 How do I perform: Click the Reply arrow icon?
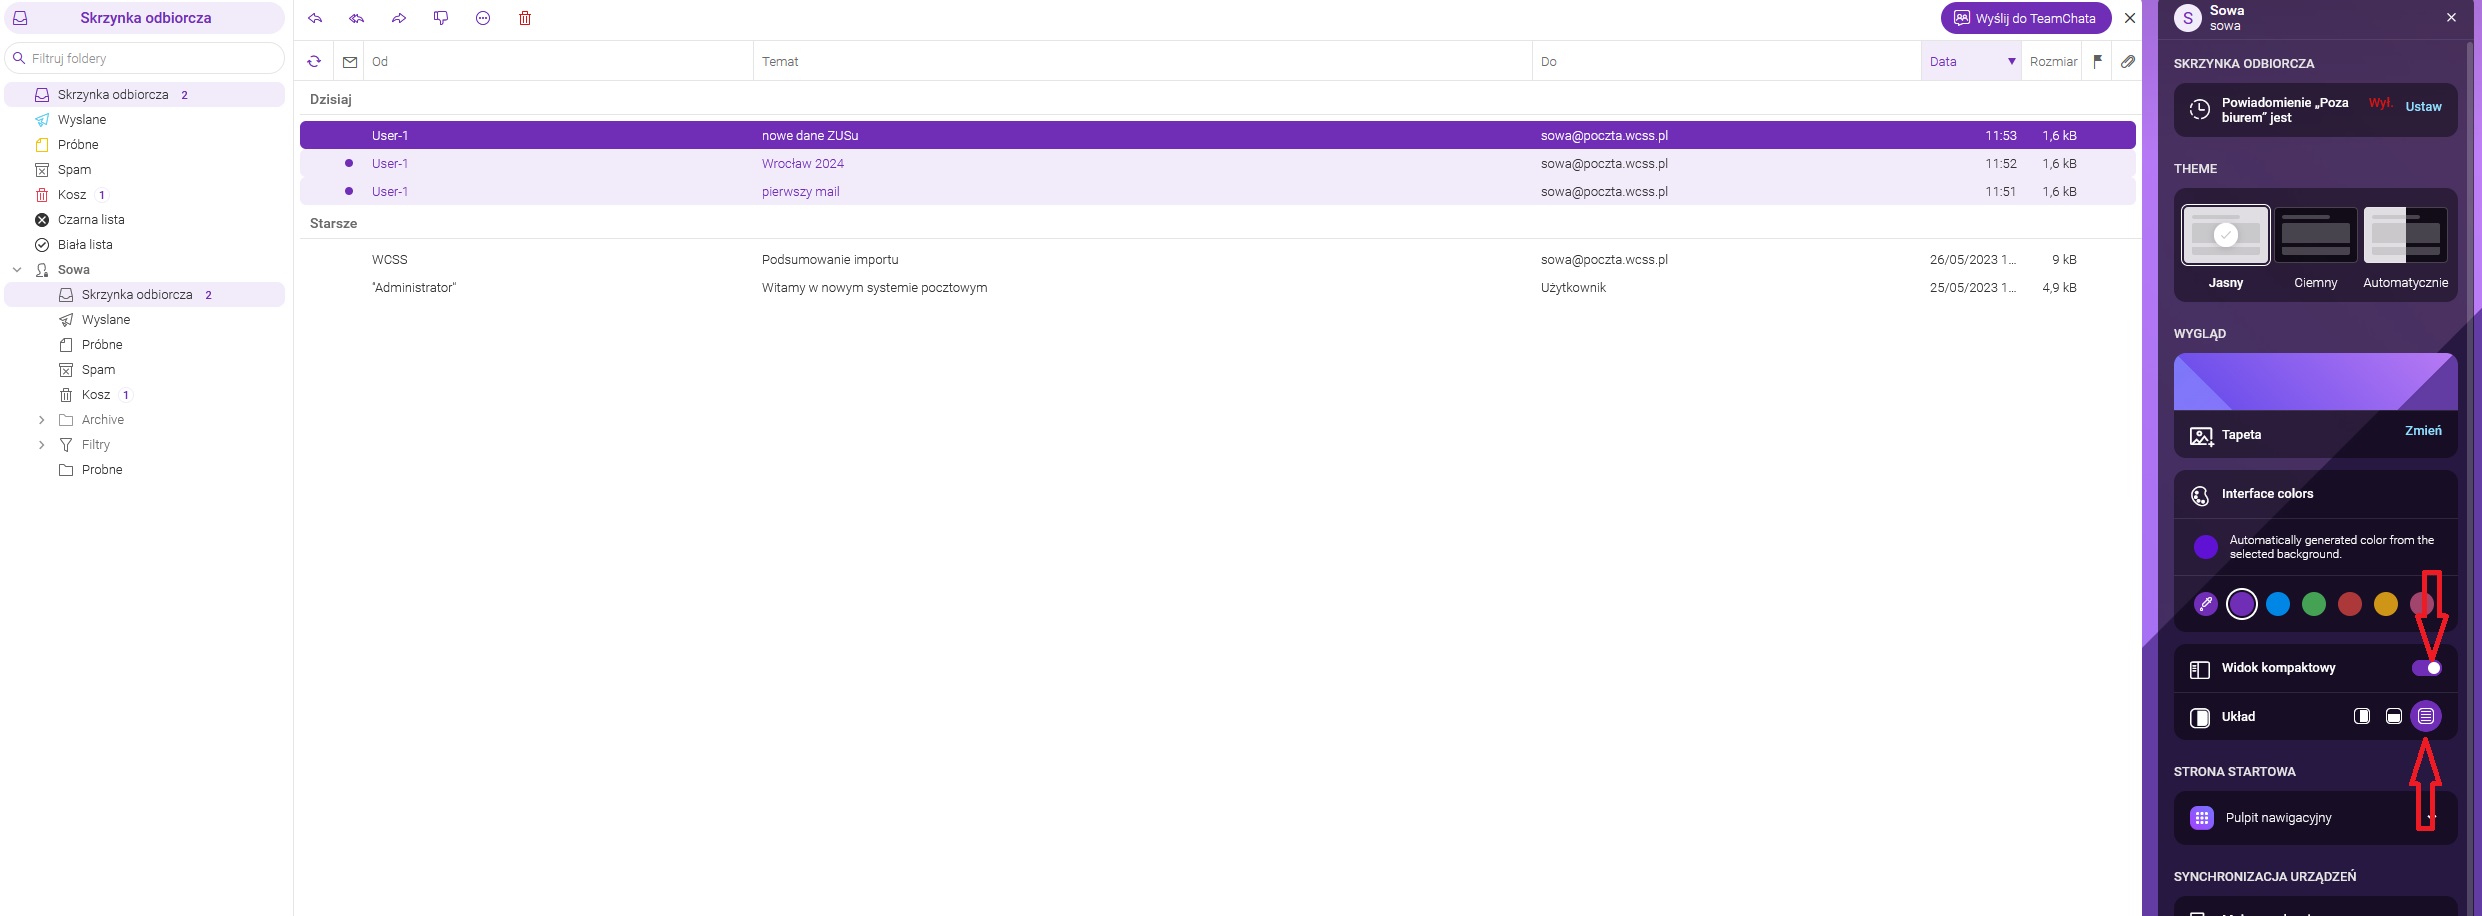point(315,18)
